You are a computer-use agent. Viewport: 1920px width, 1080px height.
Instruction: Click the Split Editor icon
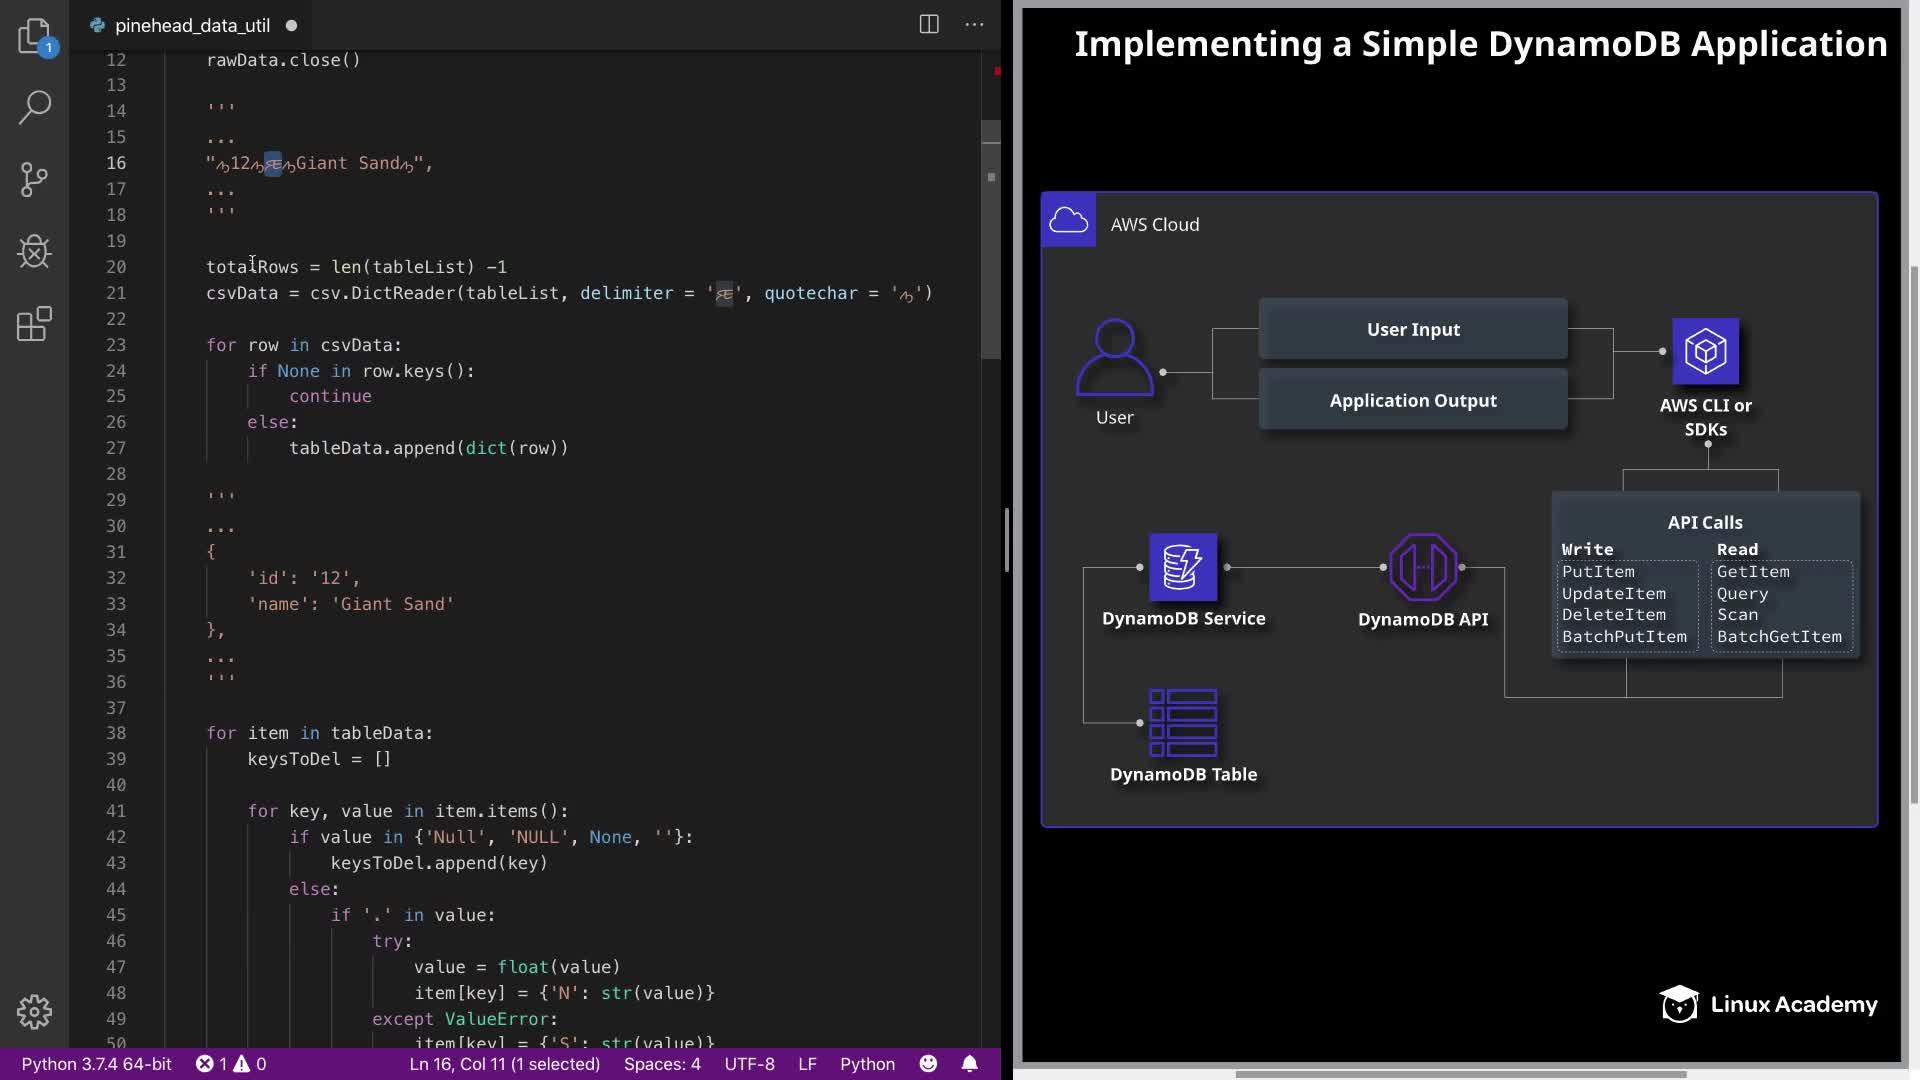(928, 25)
